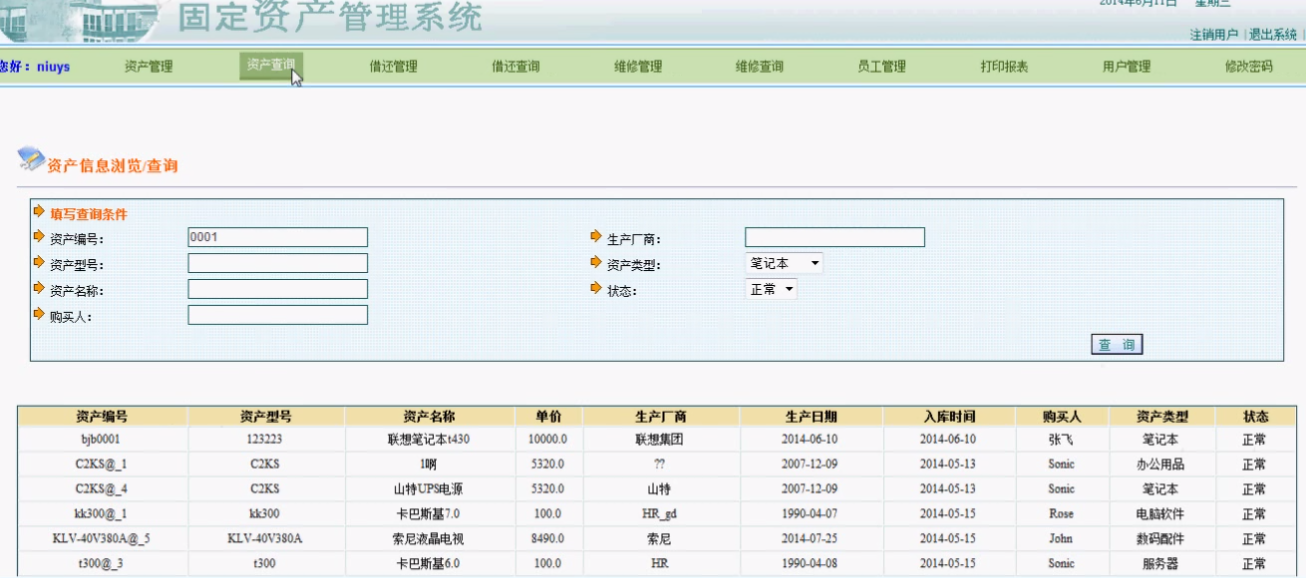The width and height of the screenshot is (1306, 578).
Task: Click the 退出系统 link
Action: point(1273,35)
